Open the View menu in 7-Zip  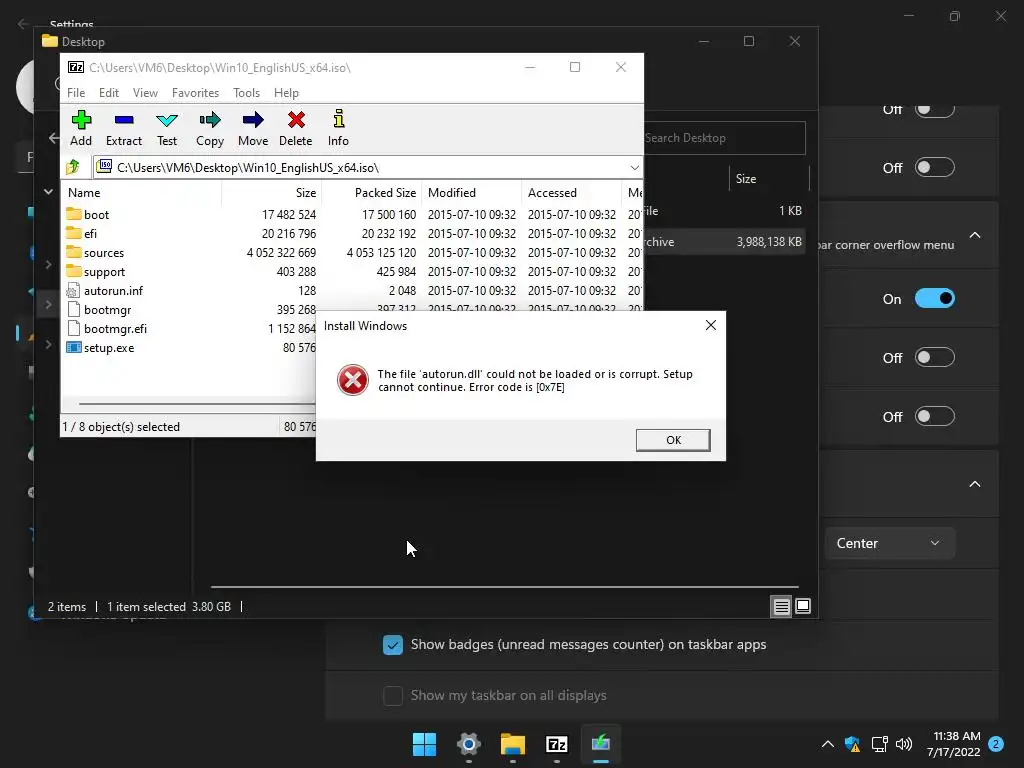tap(145, 93)
